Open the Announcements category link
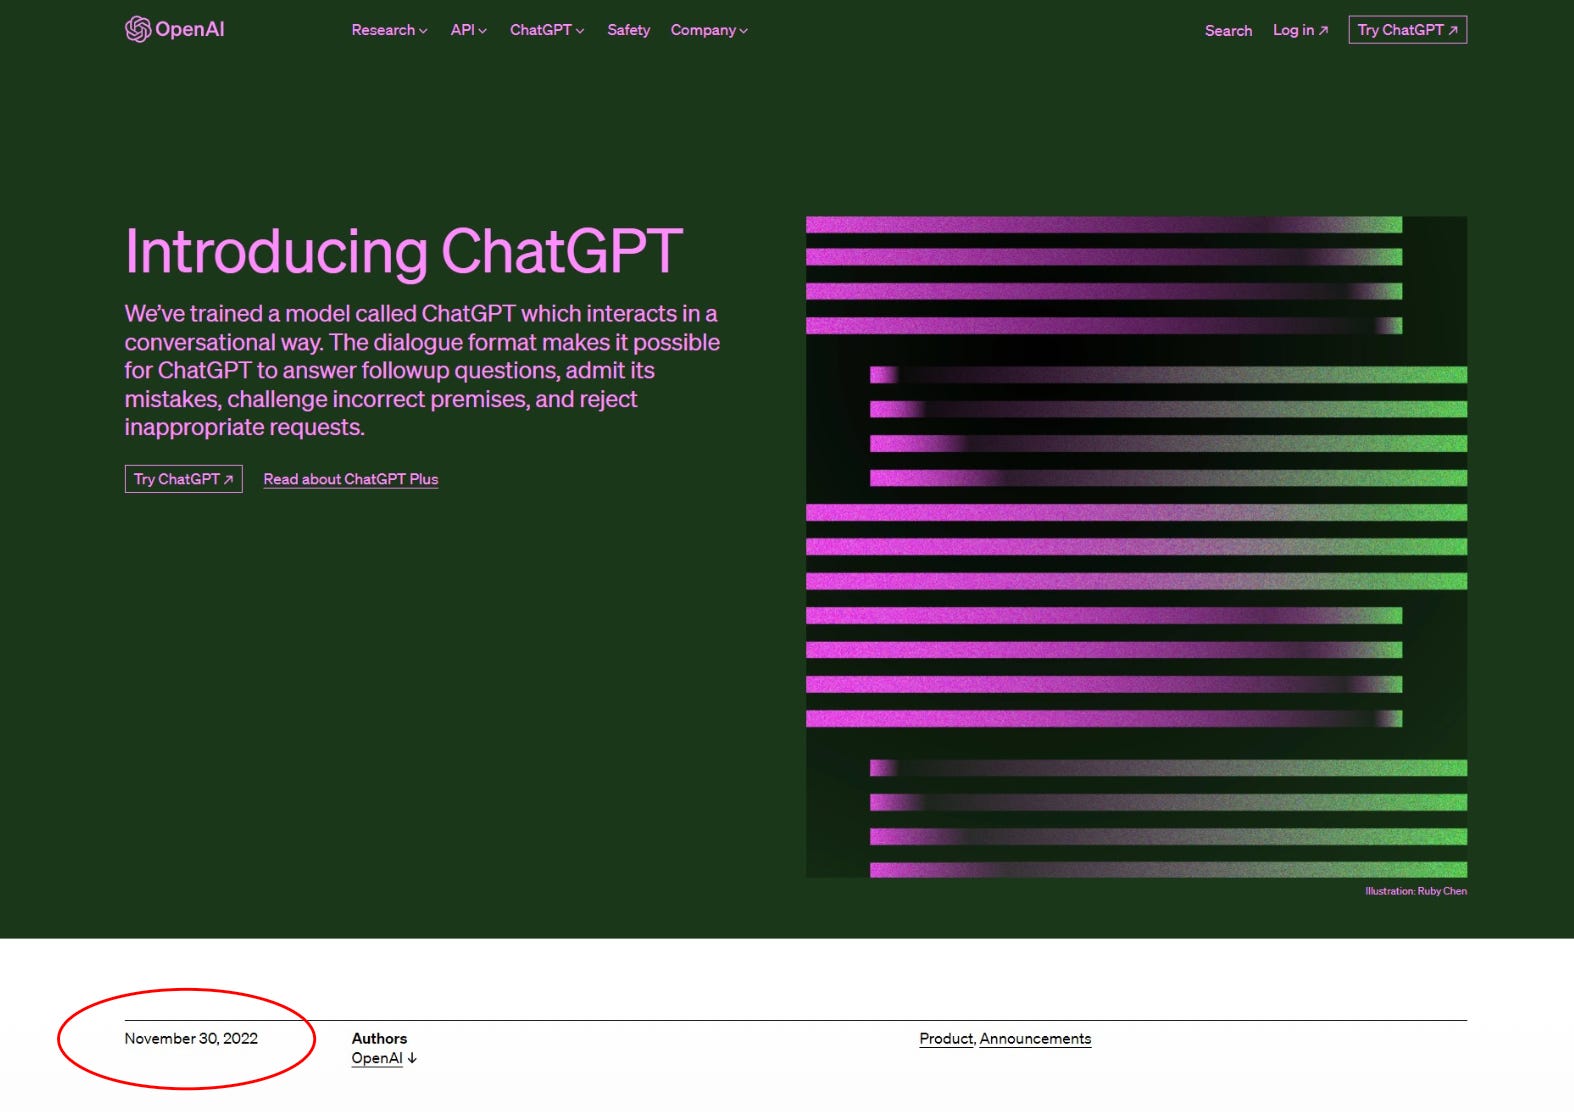 [1035, 1038]
